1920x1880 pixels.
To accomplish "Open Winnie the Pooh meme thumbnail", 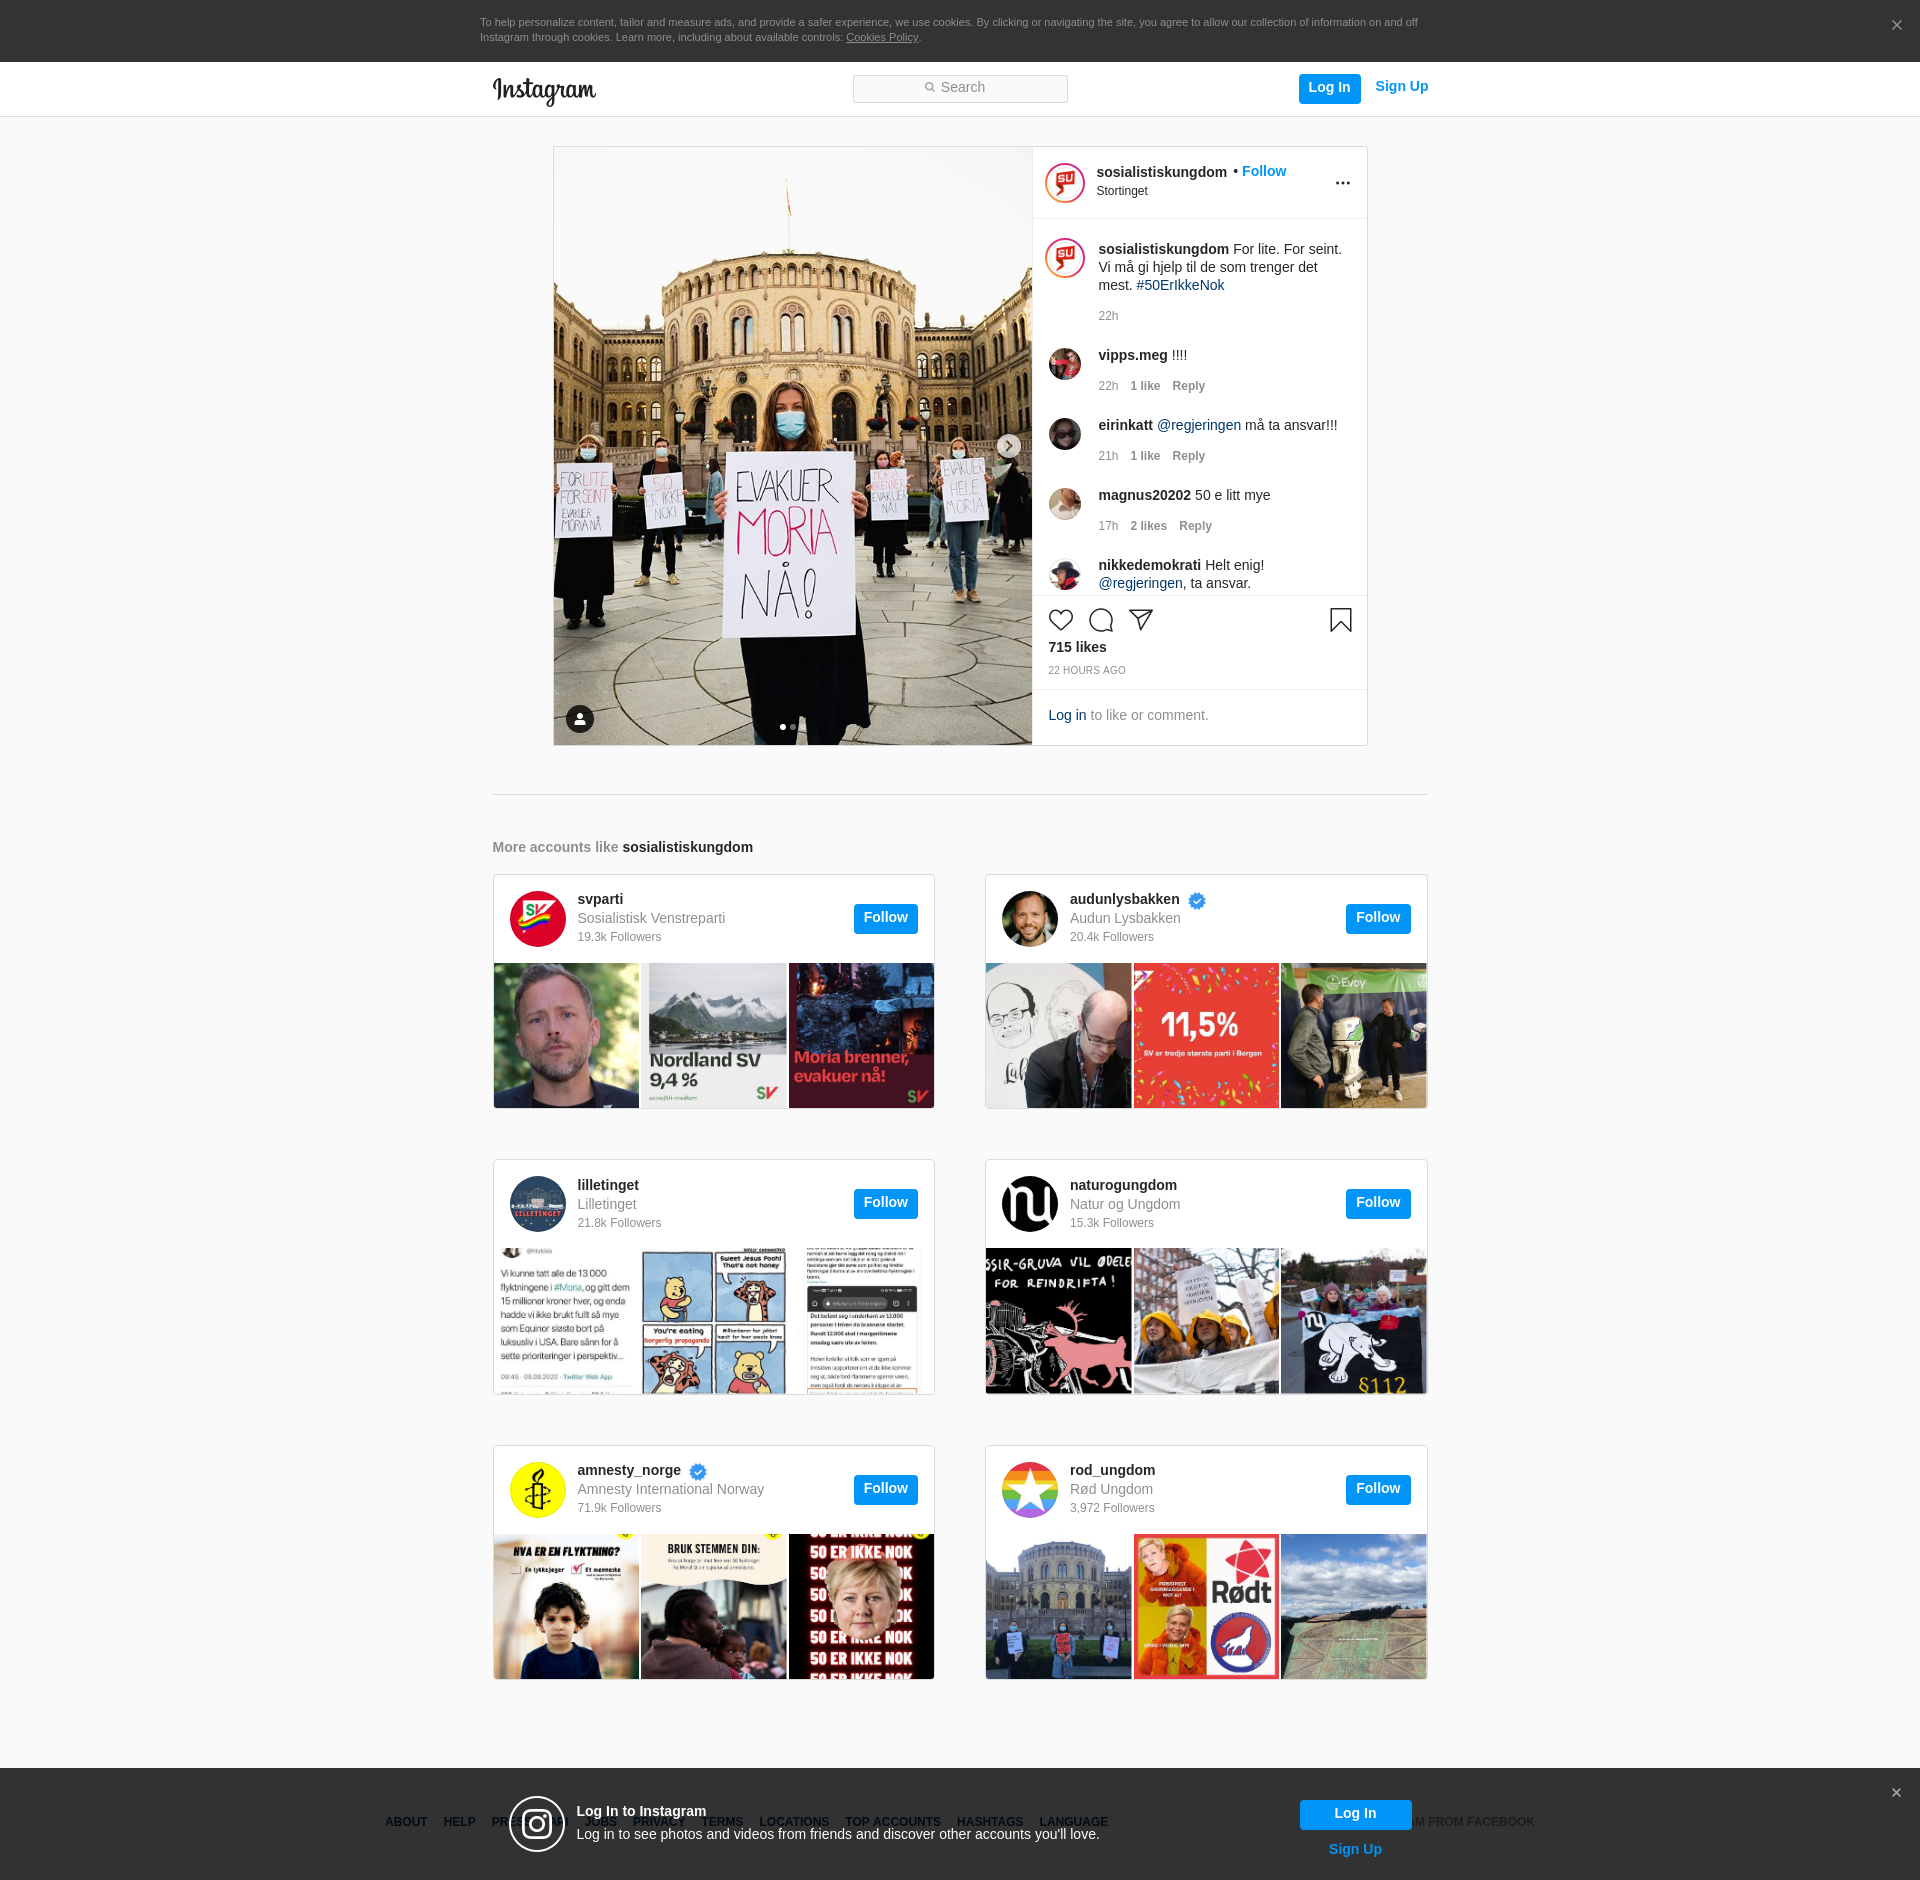I will [x=714, y=1321].
